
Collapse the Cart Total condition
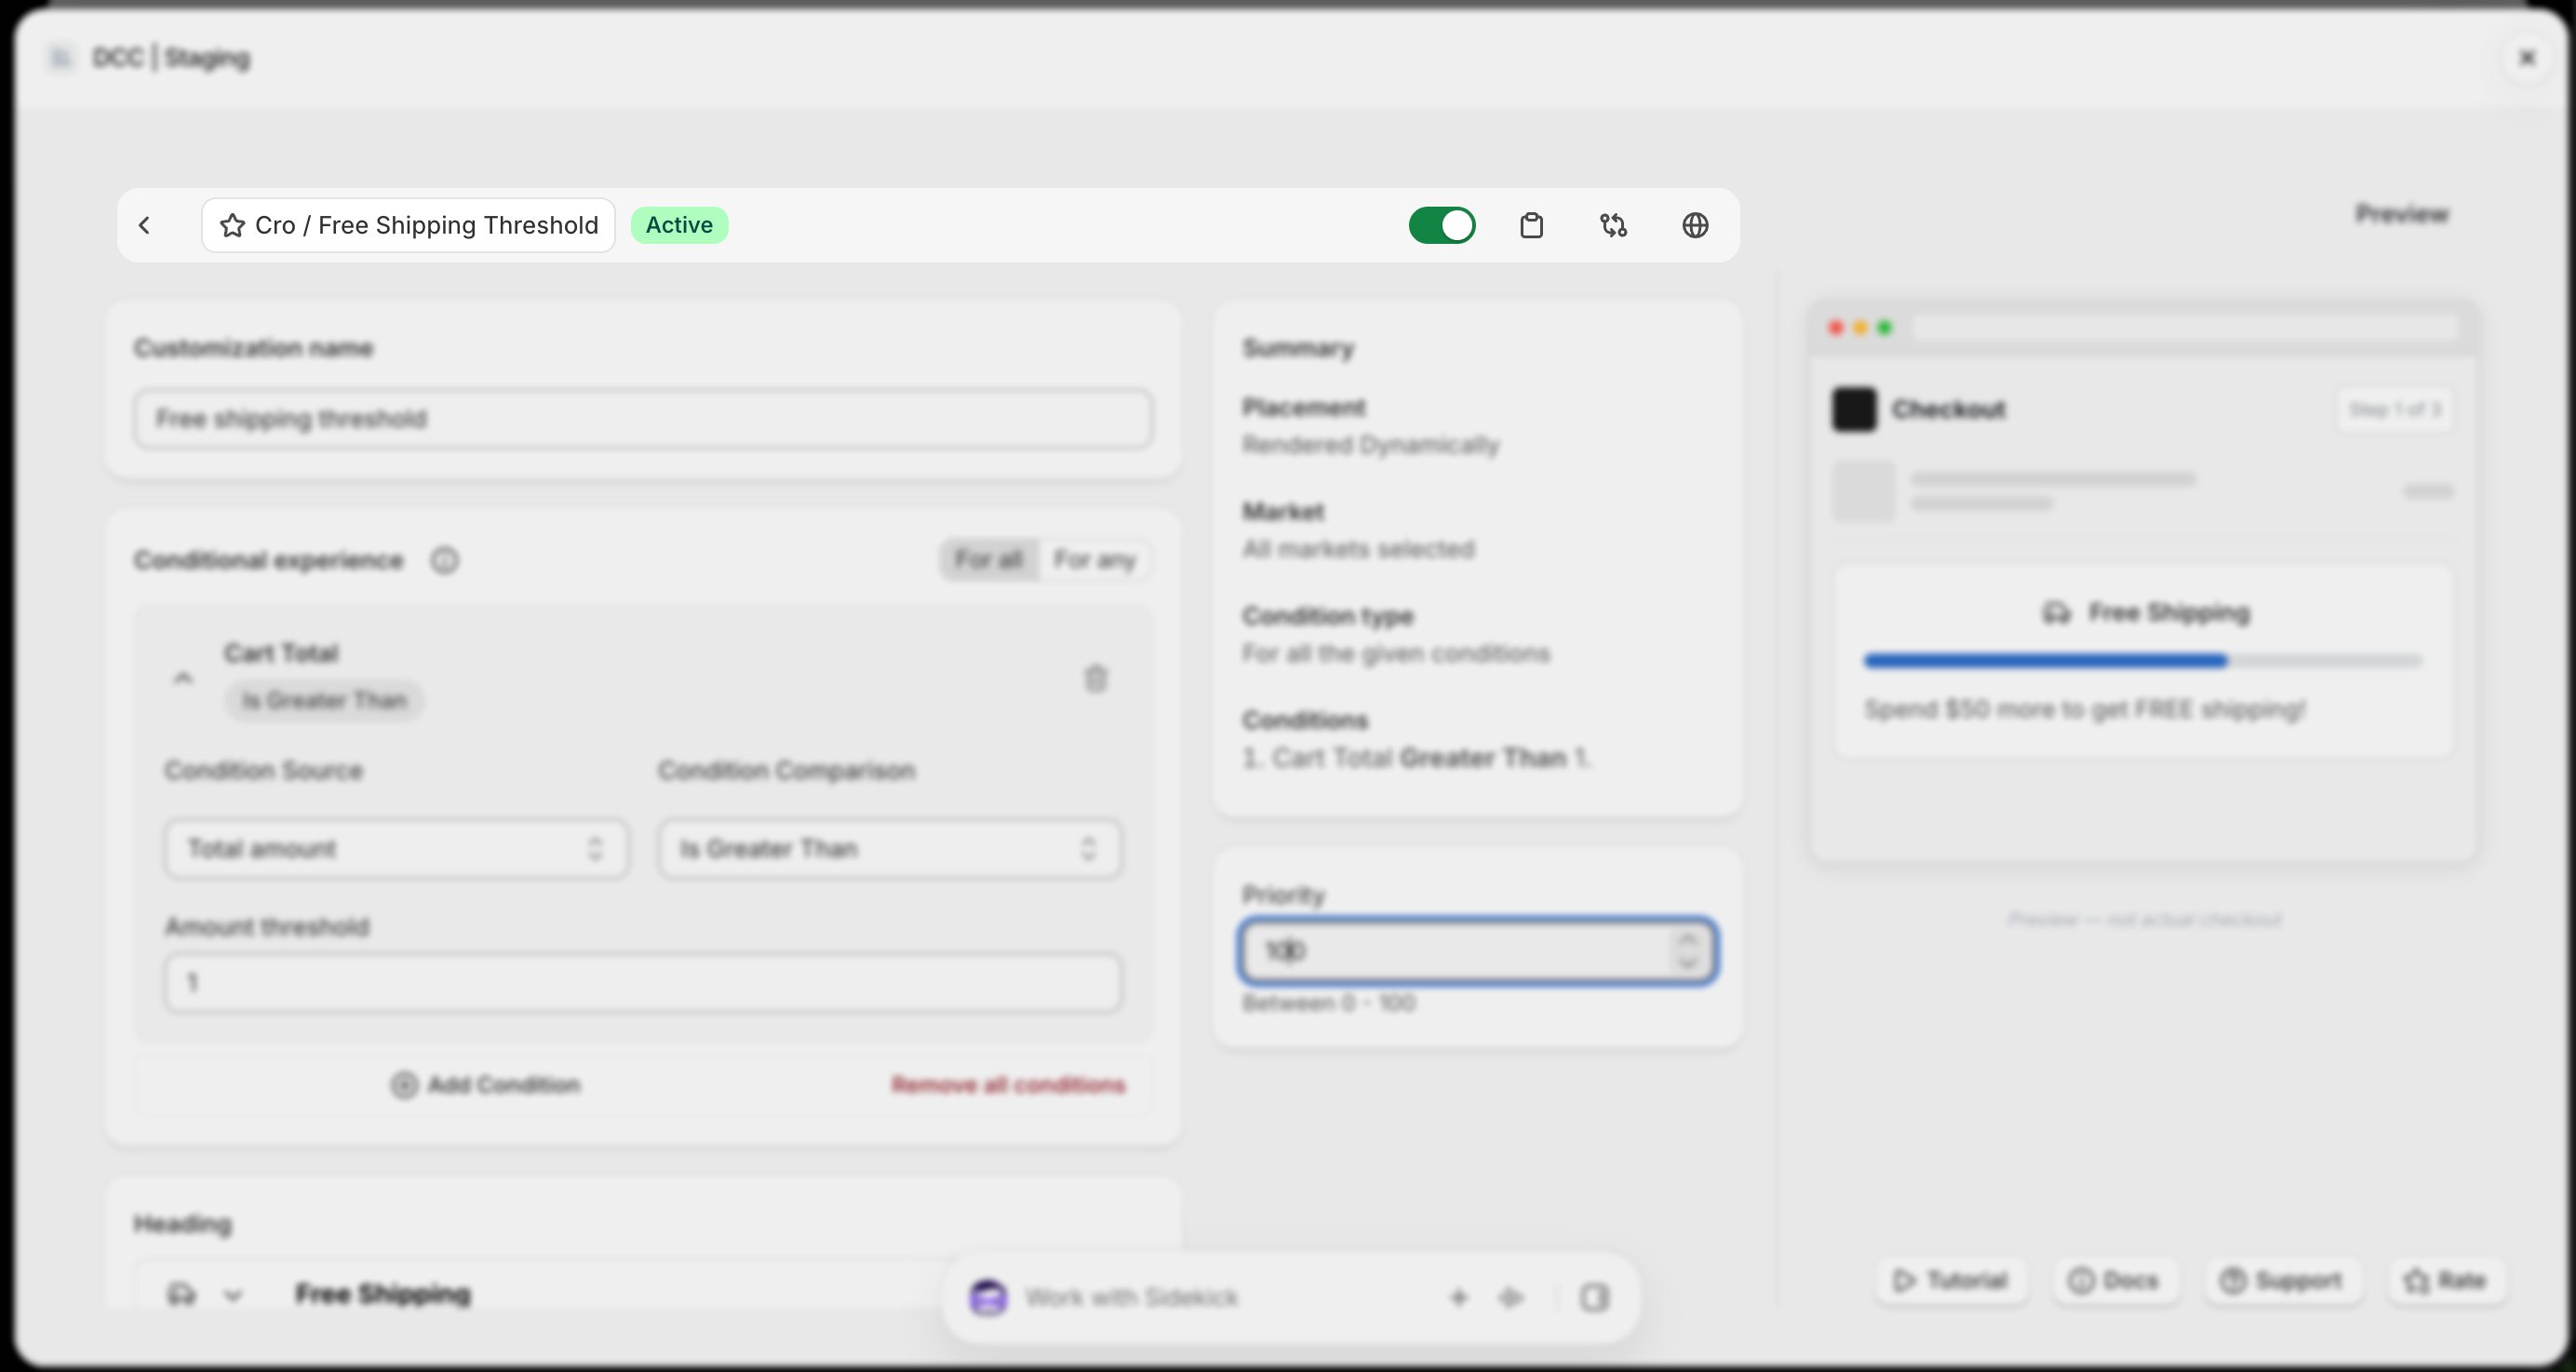tap(182, 678)
